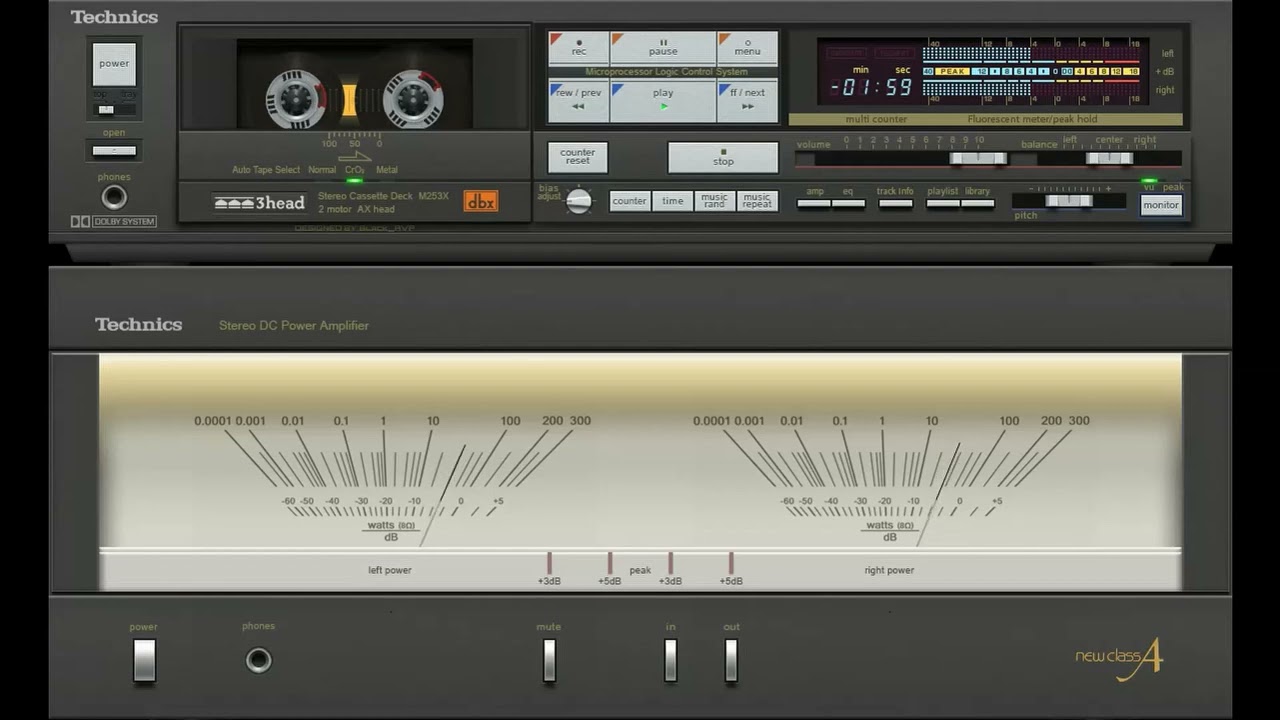Open the deck menu button
Screen dimensions: 1280x720
747,48
